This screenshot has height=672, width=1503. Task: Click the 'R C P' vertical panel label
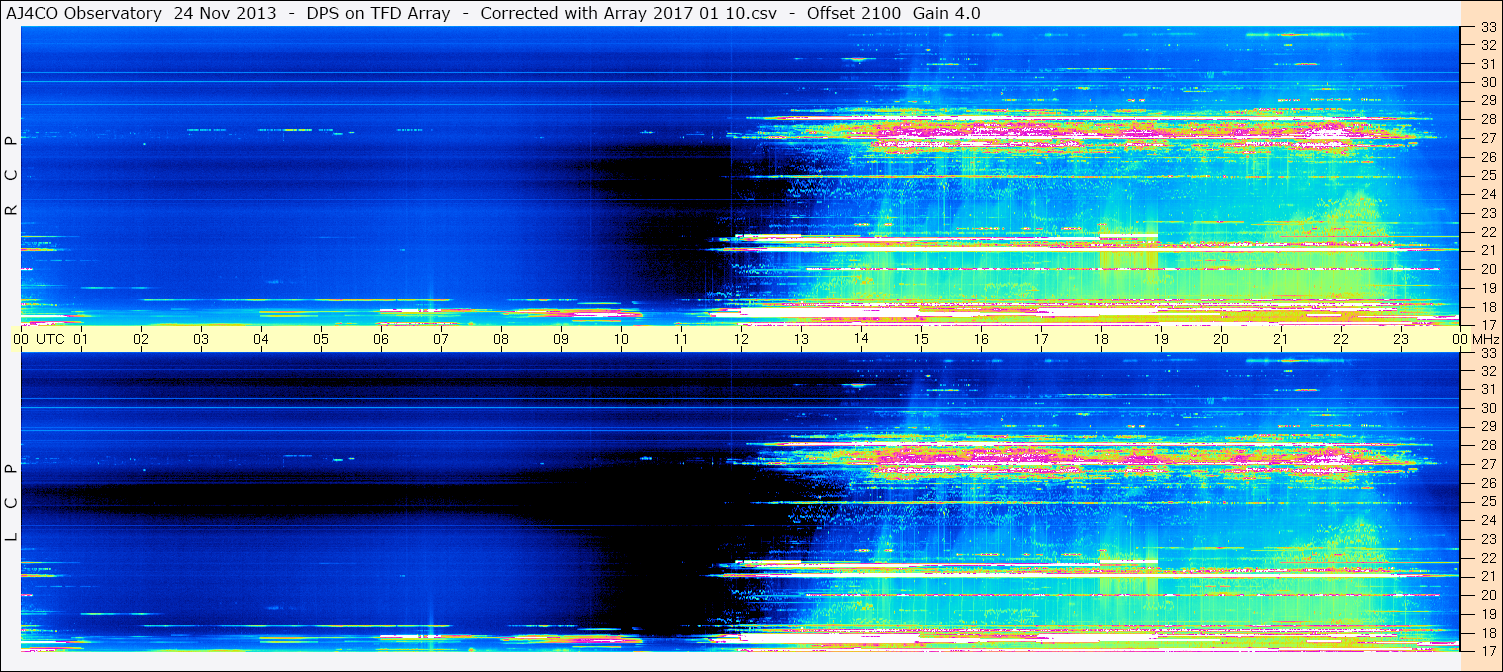tap(12, 175)
